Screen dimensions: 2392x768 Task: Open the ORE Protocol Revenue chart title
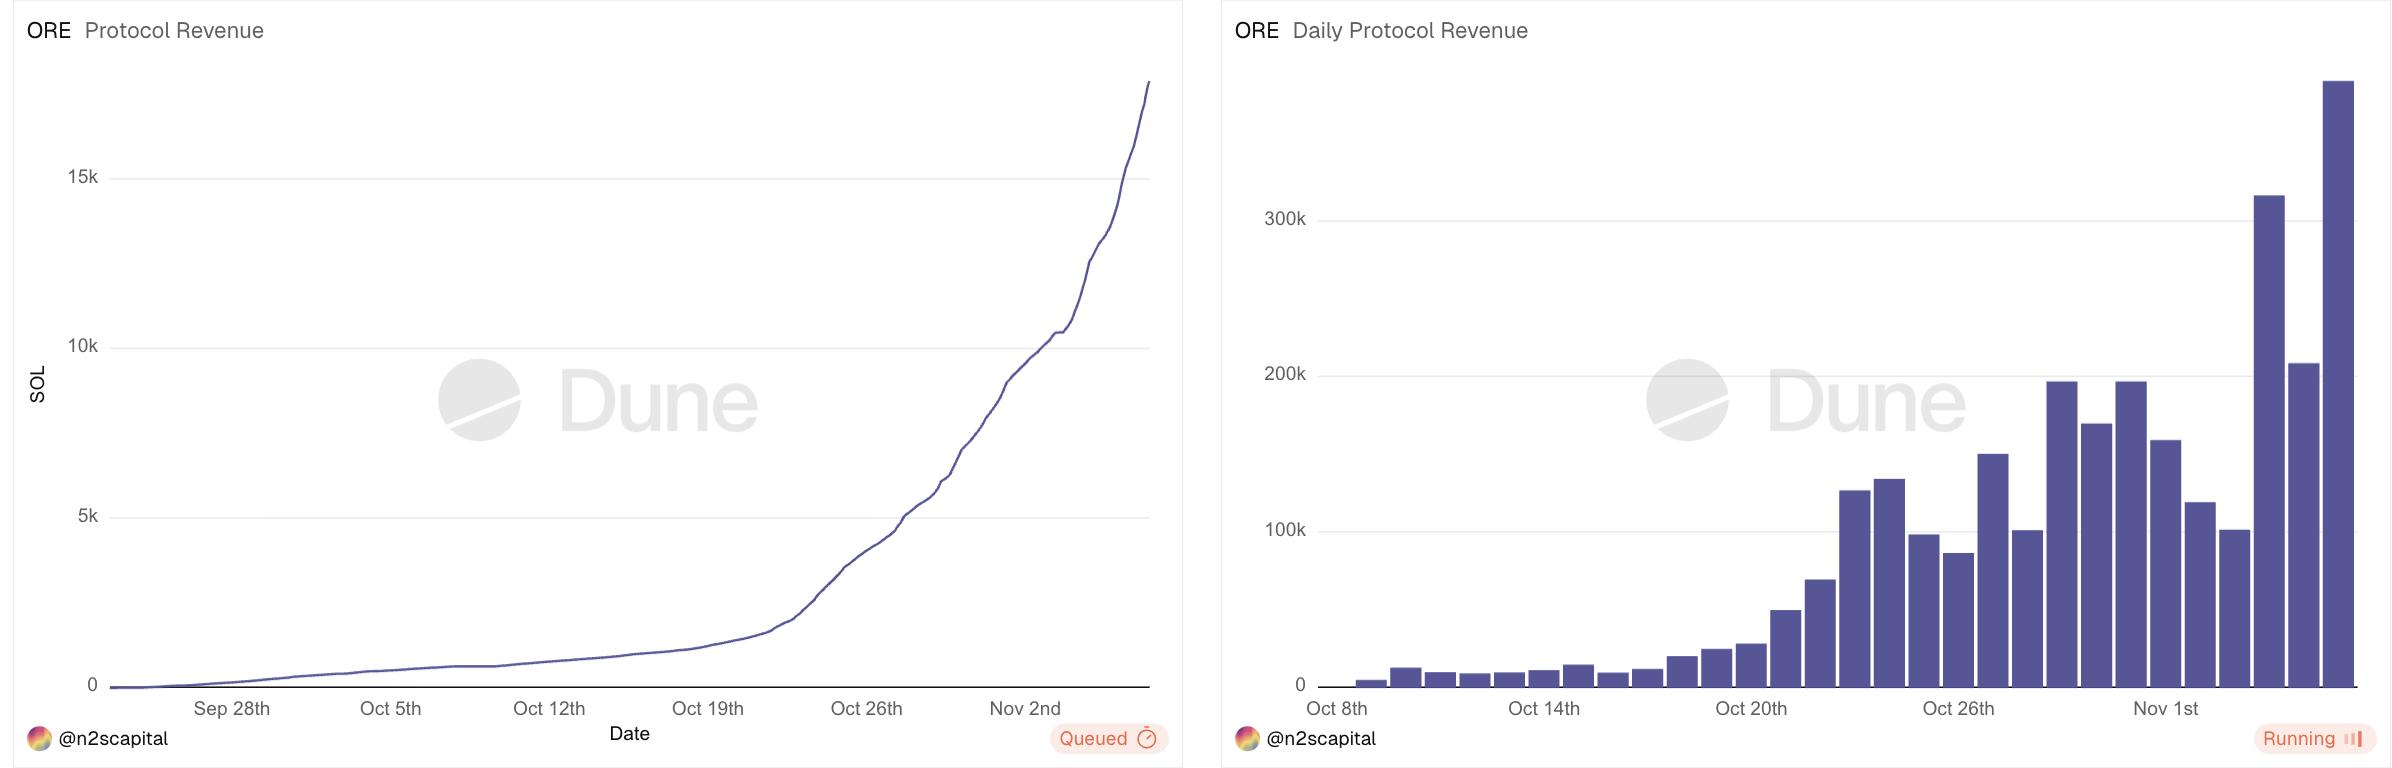145,31
